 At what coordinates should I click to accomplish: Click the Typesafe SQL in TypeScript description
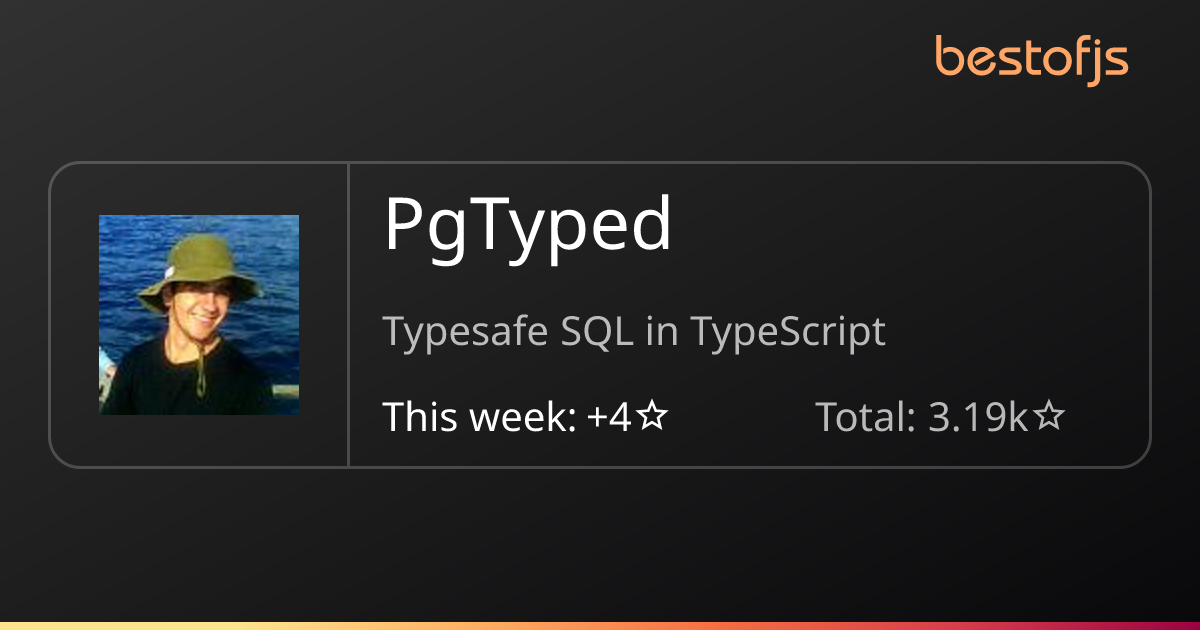pyautogui.click(x=635, y=331)
